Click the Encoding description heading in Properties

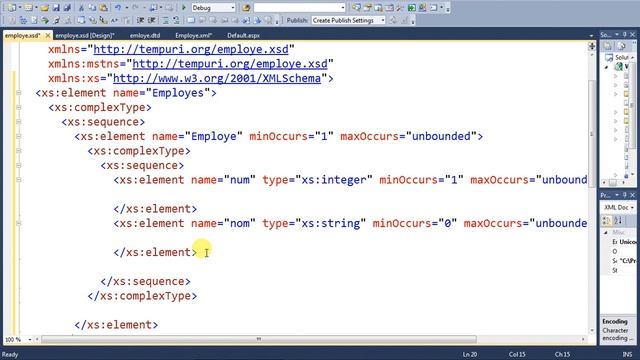pos(615,322)
